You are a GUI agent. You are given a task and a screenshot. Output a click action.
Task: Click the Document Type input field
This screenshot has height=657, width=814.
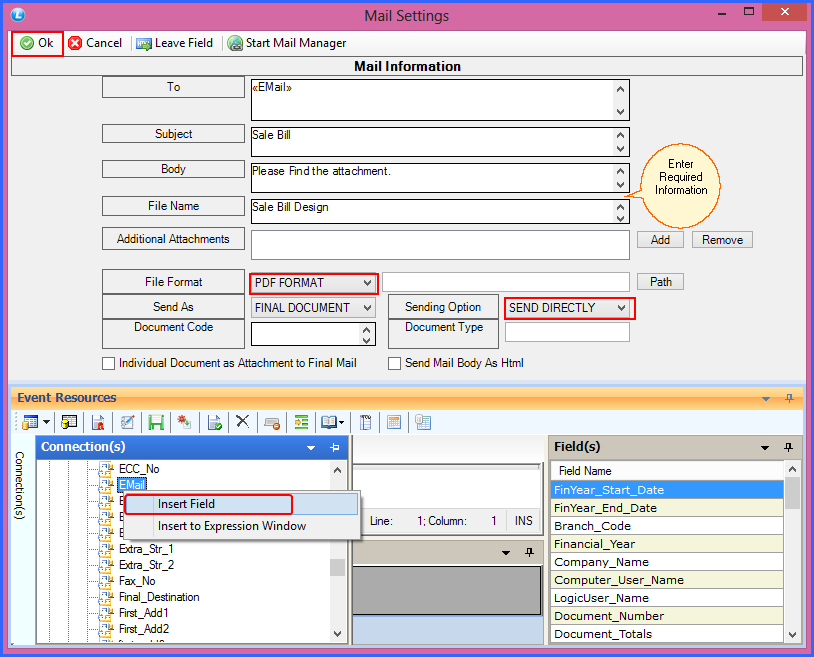[567, 332]
